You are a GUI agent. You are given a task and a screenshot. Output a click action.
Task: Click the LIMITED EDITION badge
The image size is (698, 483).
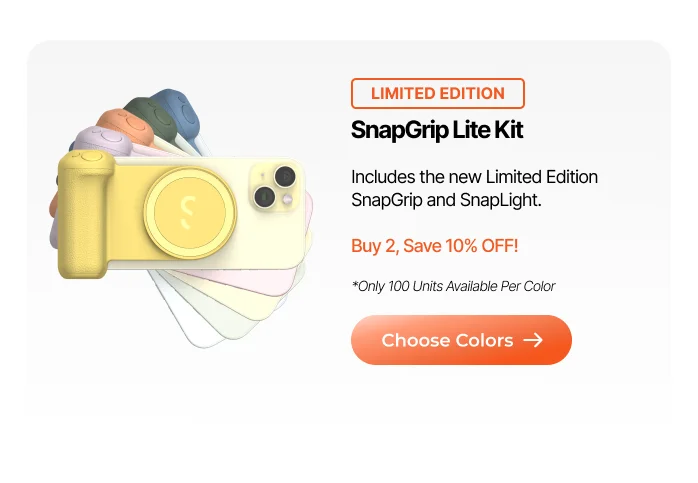click(x=437, y=93)
